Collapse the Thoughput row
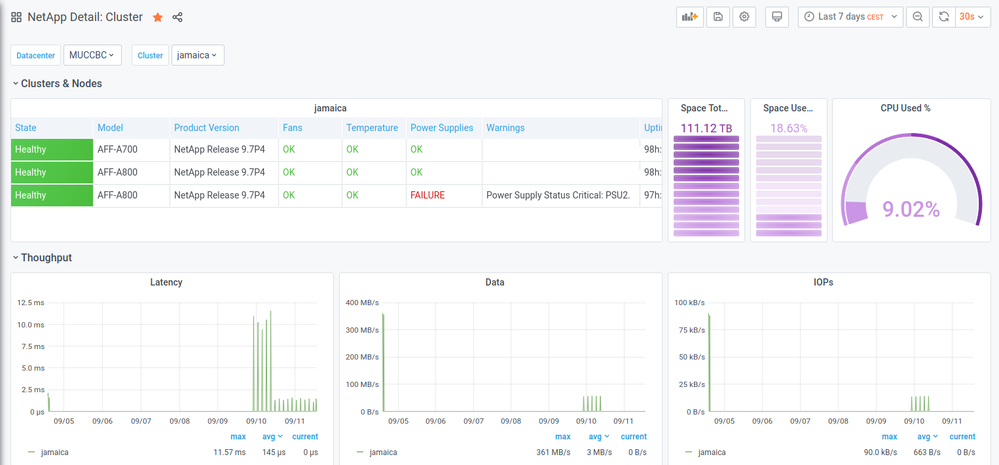Viewport: 999px width, 465px height. pyautogui.click(x=46, y=258)
